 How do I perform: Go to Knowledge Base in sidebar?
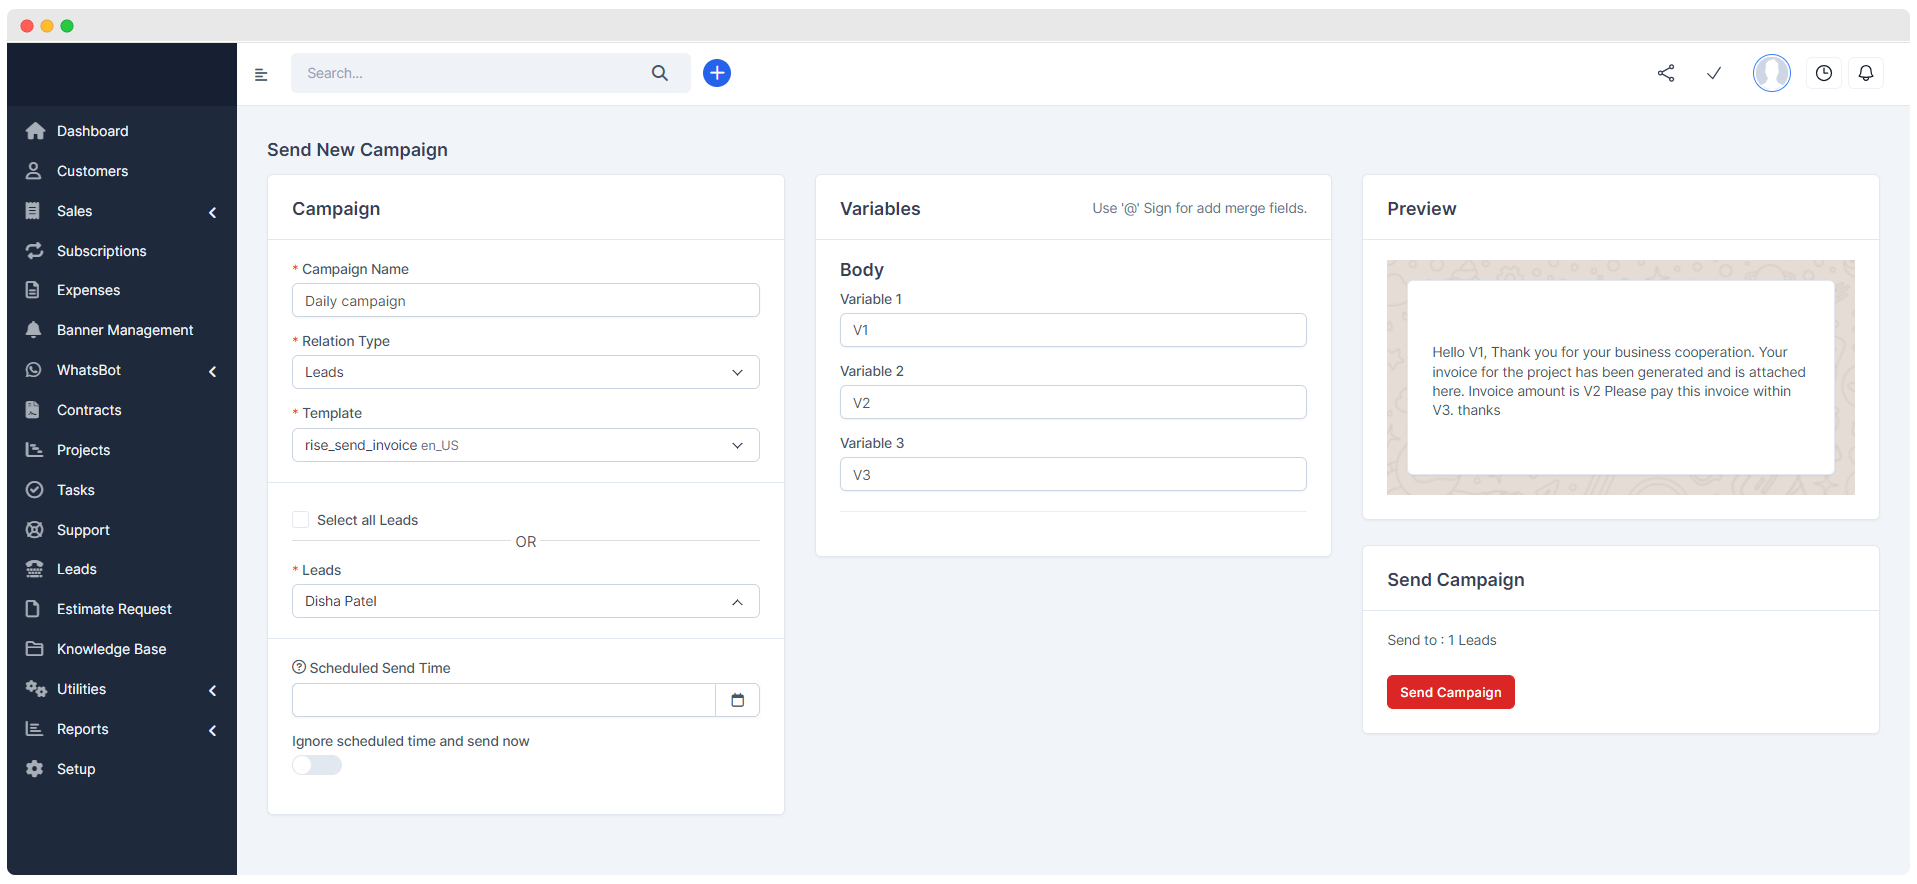111,649
